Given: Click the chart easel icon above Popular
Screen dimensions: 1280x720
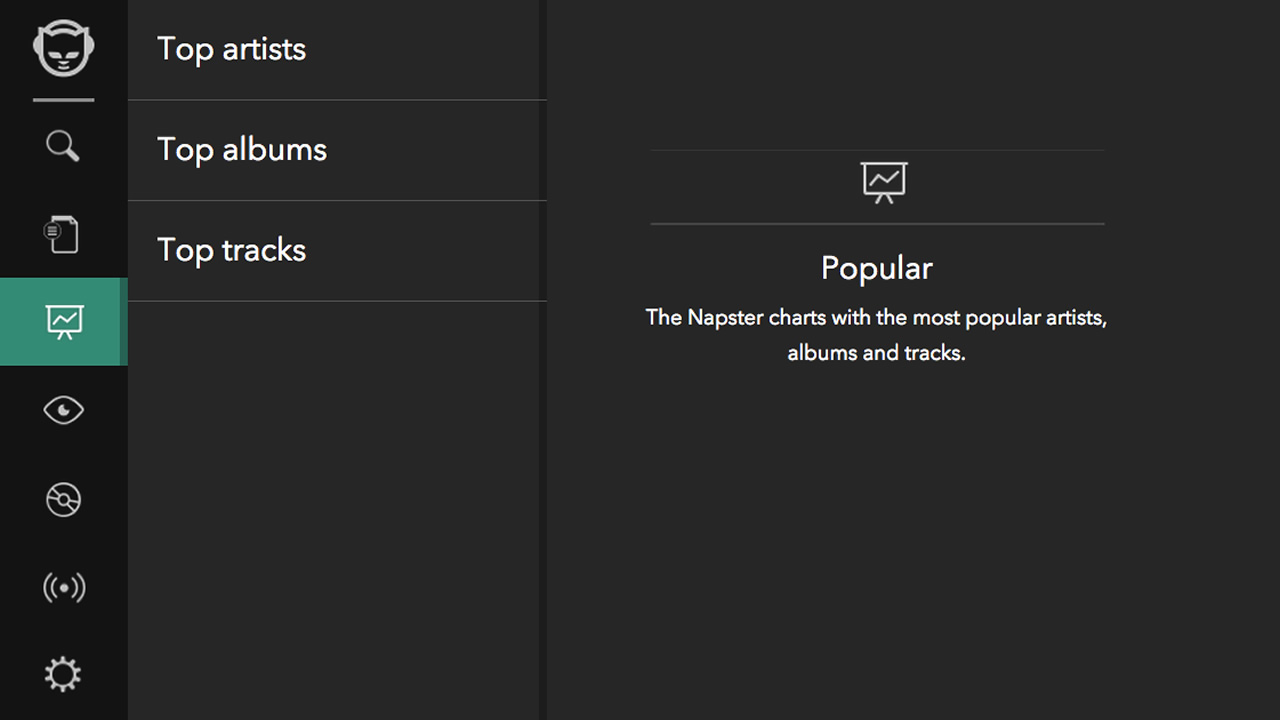Looking at the screenshot, I should 884,183.
